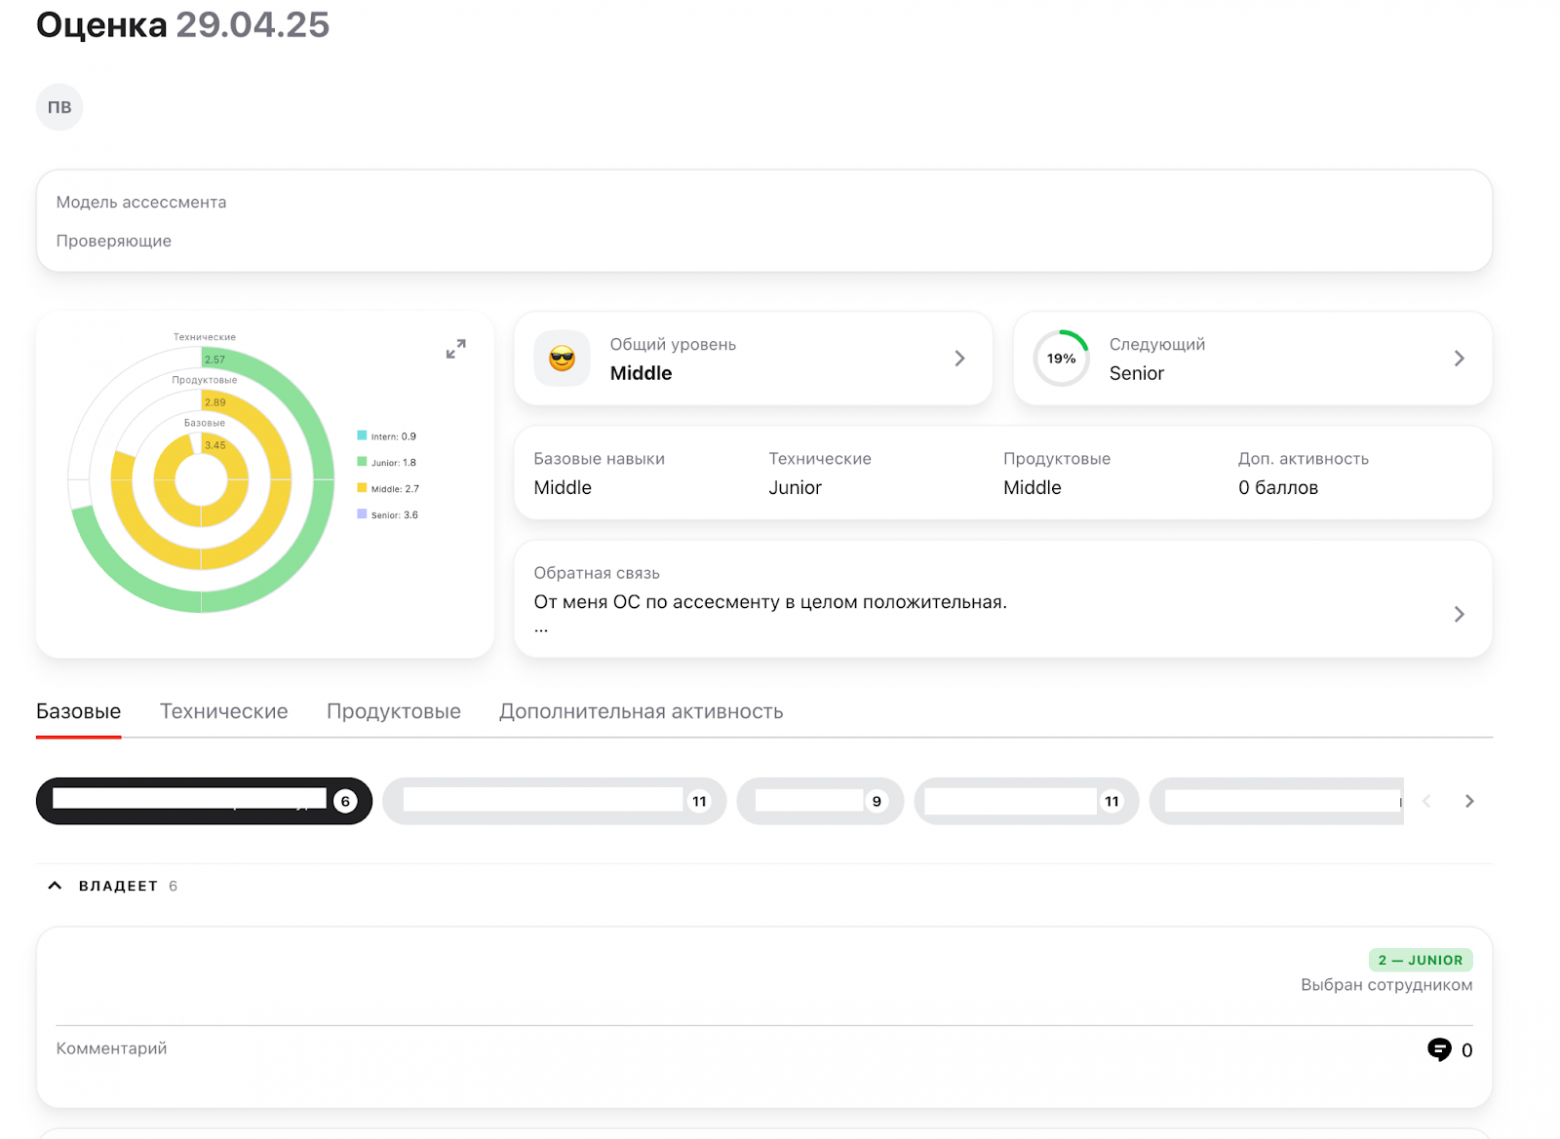The height and width of the screenshot is (1139, 1560).
Task: Select the filter pill with count 11
Action: (555, 800)
